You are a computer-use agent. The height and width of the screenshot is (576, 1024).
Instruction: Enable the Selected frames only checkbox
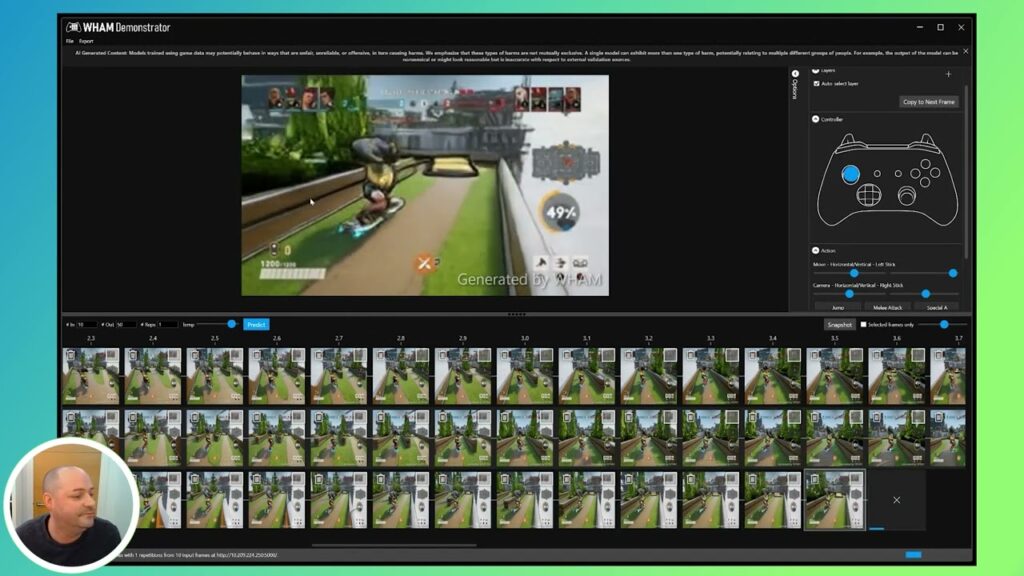tap(863, 325)
